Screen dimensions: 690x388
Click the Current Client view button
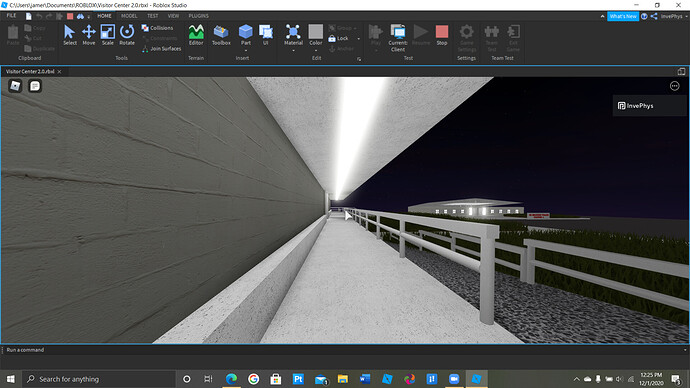398,38
